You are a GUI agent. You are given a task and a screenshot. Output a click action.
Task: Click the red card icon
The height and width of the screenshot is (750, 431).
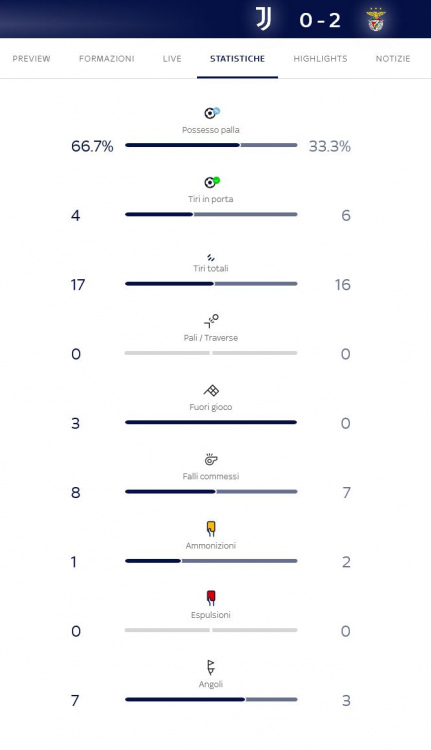tap(211, 598)
